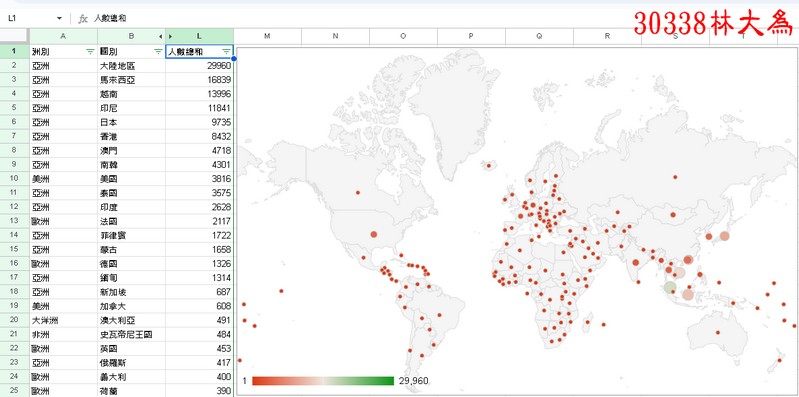Select 非洲 cell in row 21
799x397 pixels.
[63, 334]
